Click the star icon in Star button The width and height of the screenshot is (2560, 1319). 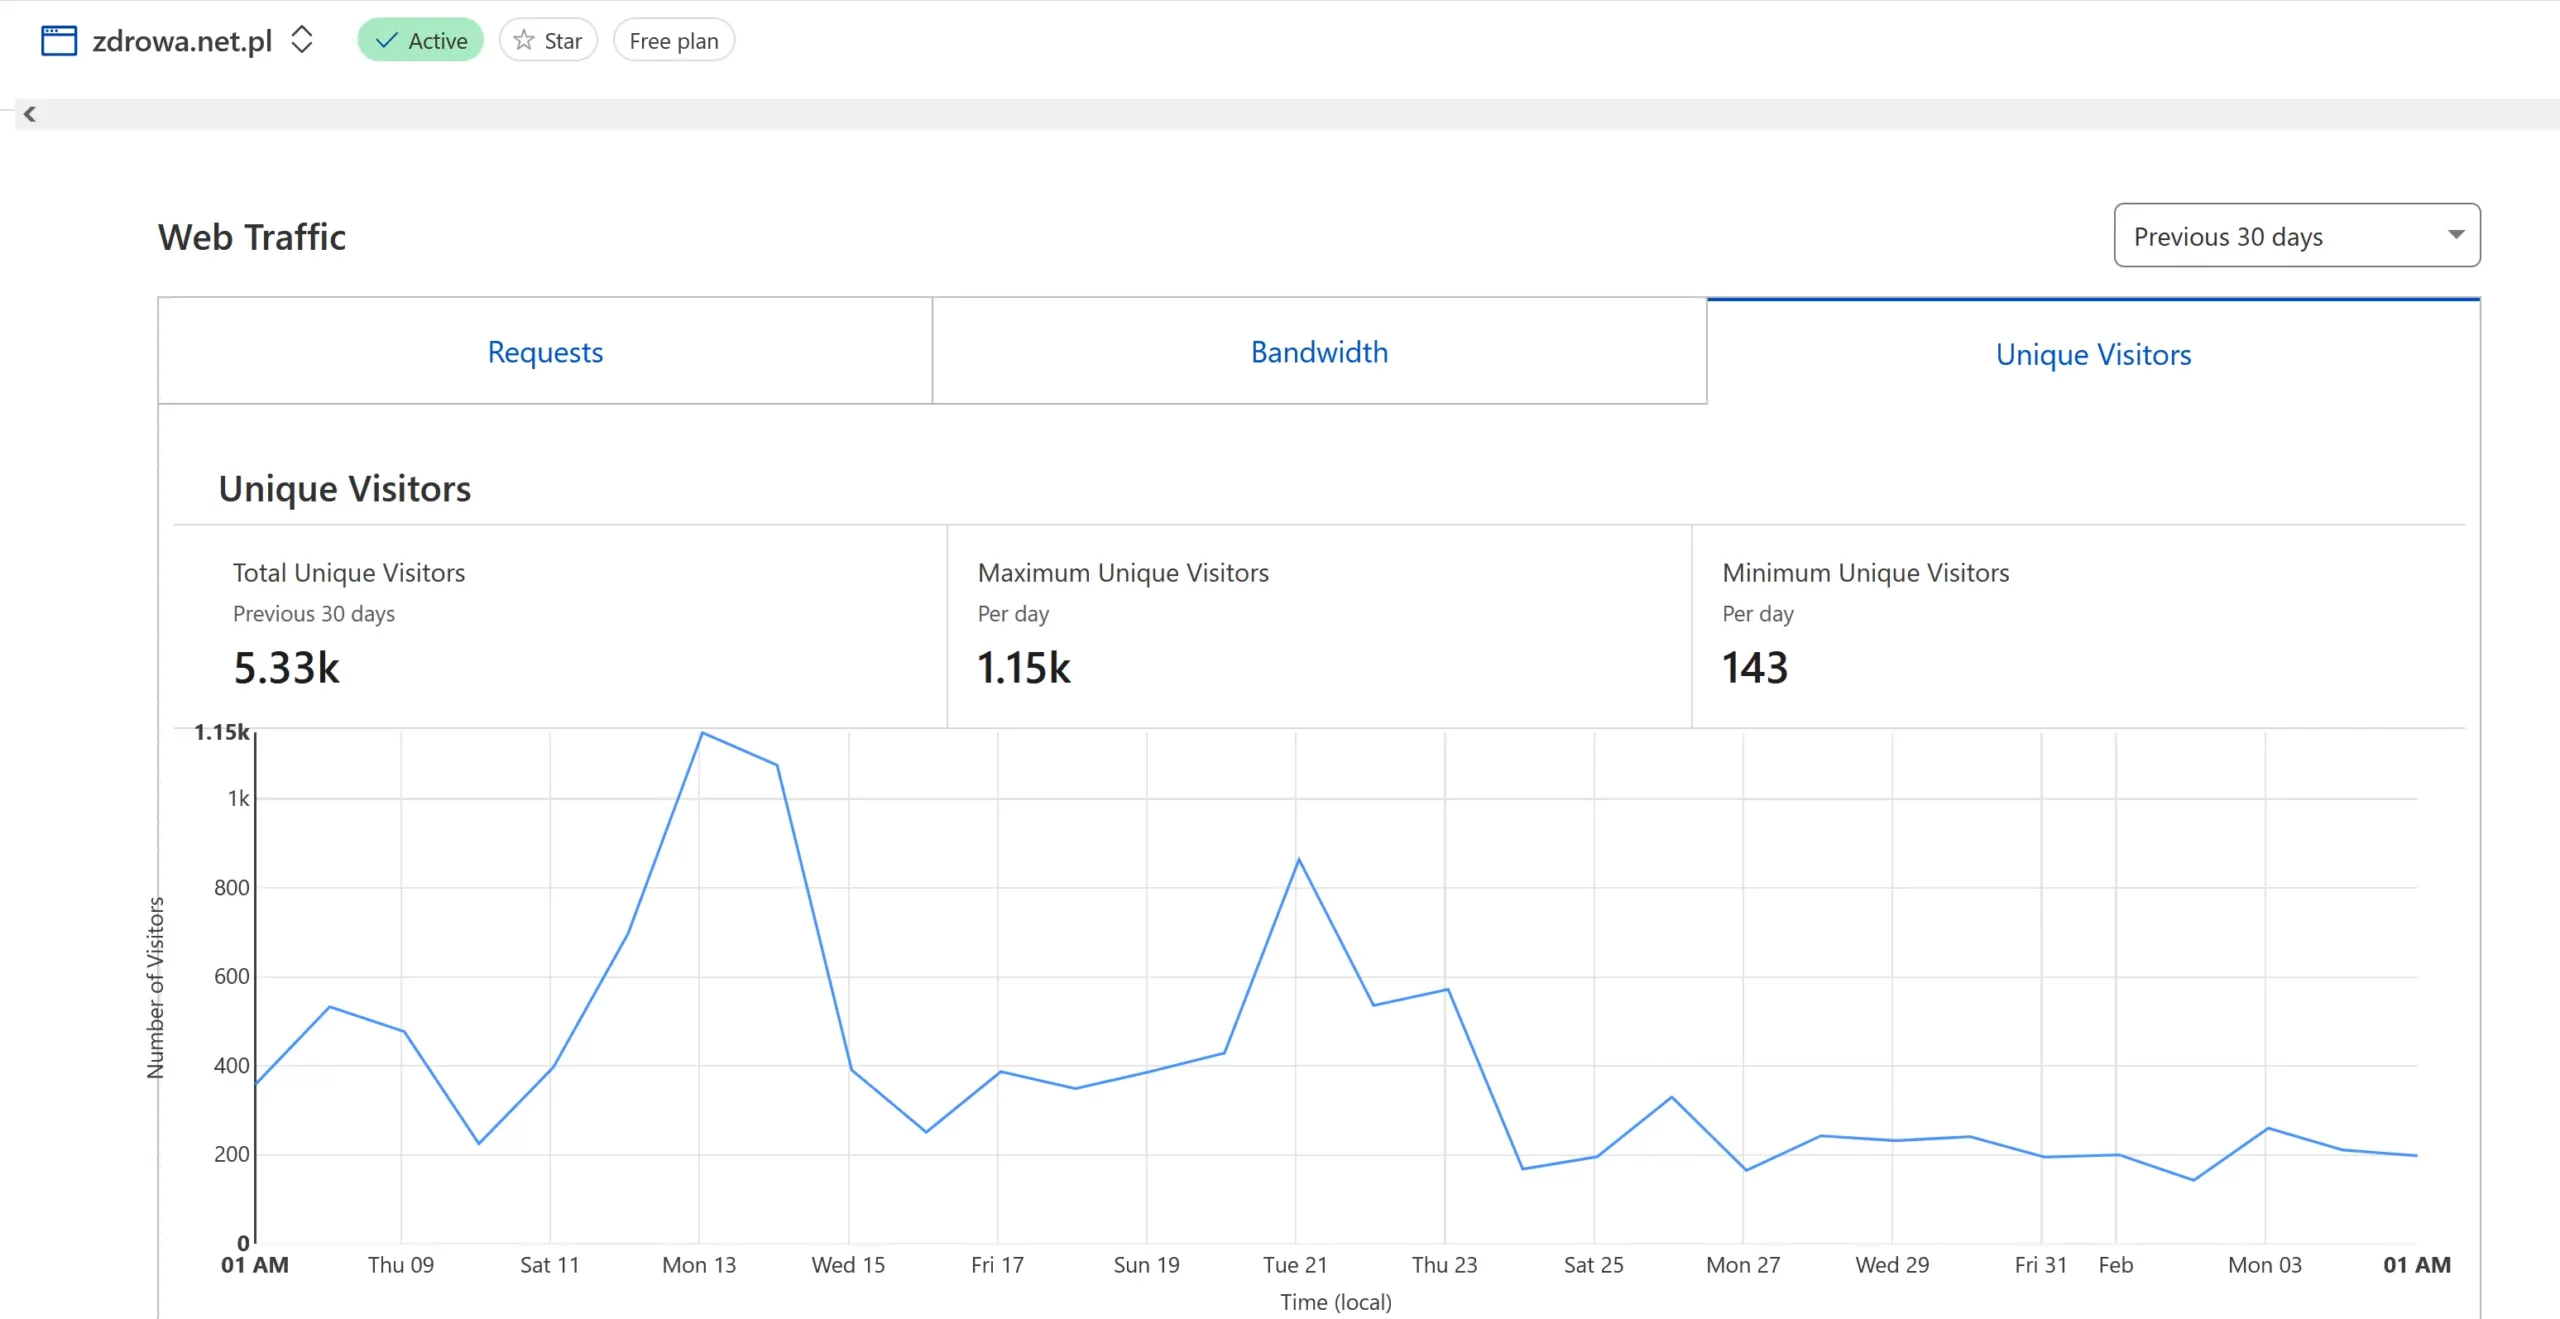[523, 41]
